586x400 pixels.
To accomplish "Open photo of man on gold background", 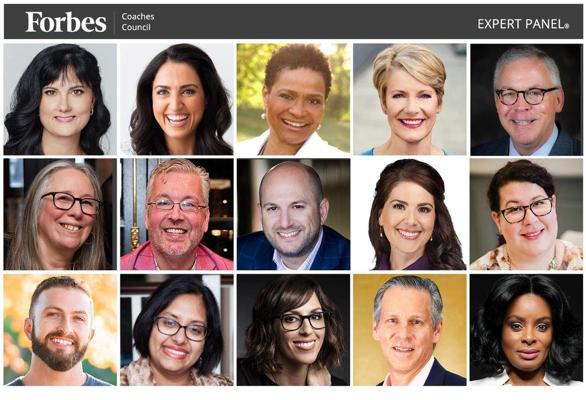I will (410, 330).
